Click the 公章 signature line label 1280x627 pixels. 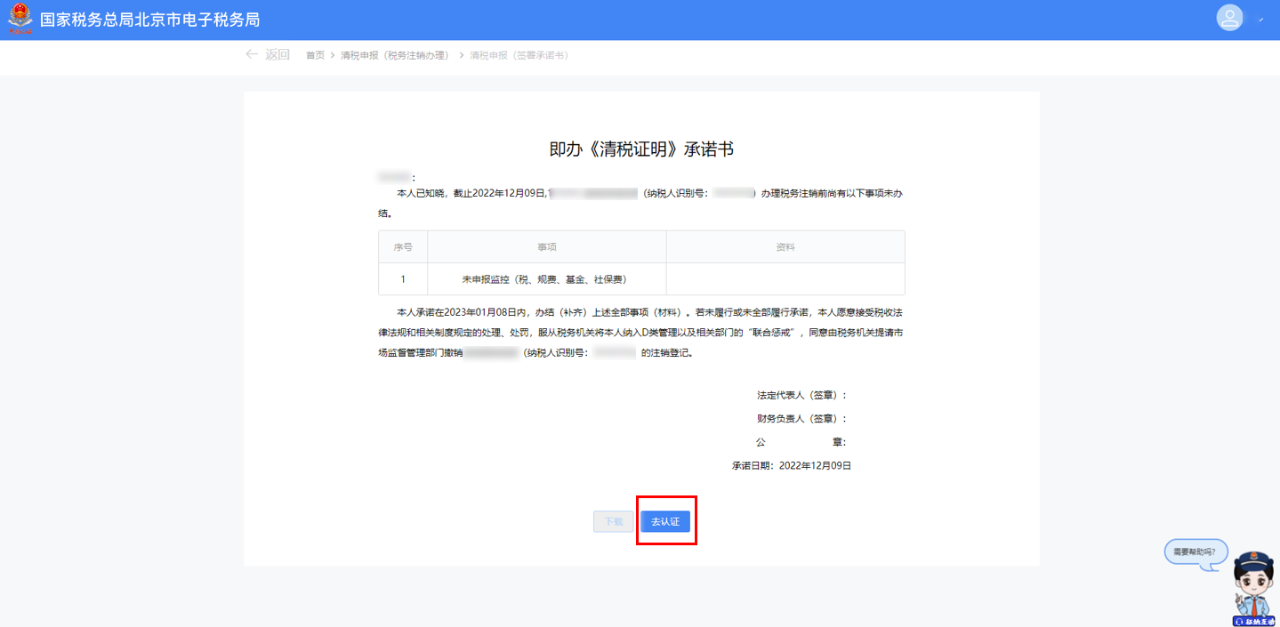point(802,442)
